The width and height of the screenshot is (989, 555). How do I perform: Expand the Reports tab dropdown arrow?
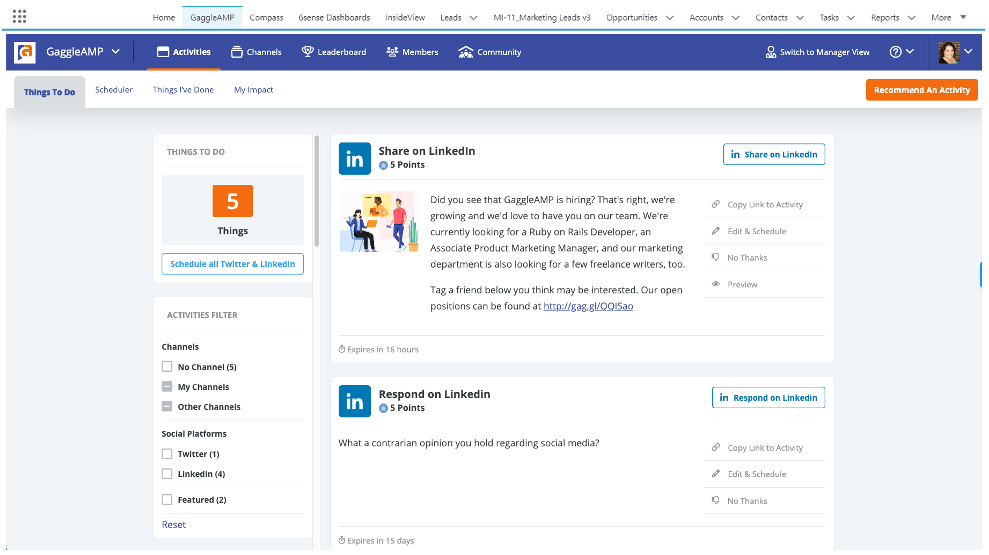[911, 18]
